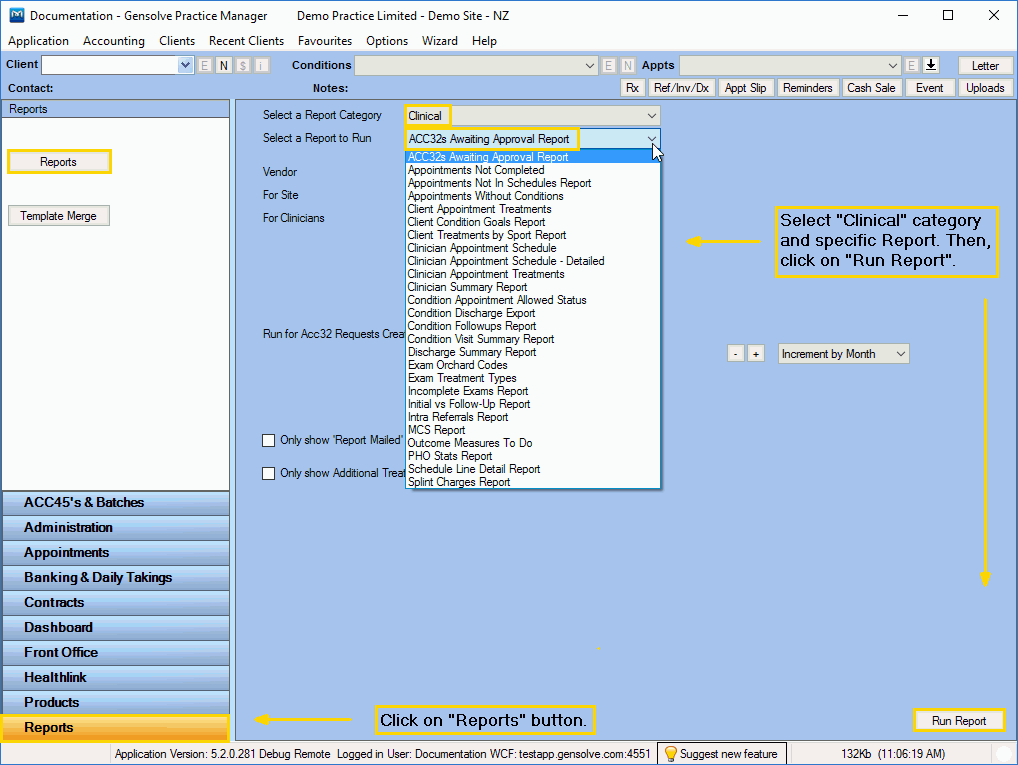Open the Favourites menu

[x=325, y=41]
